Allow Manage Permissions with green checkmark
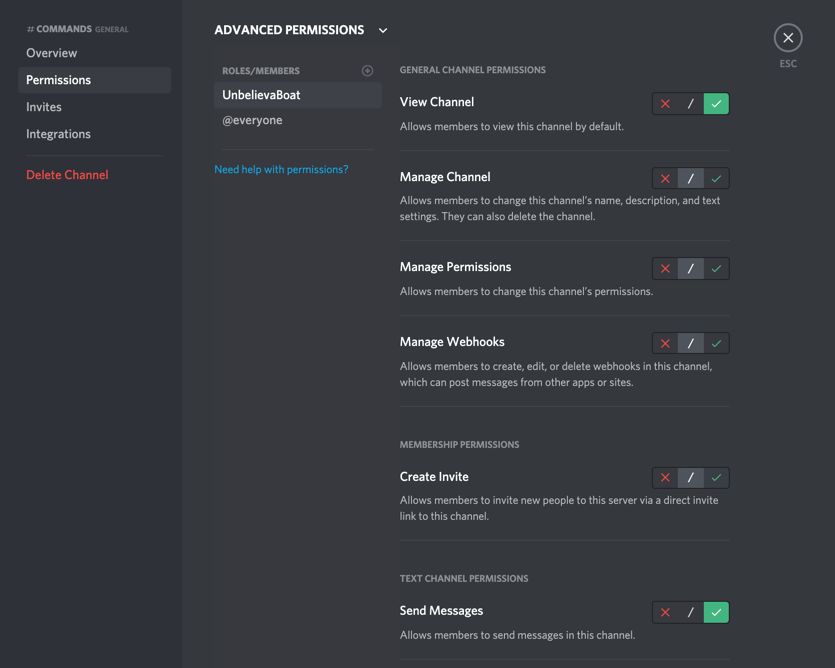 pyautogui.click(x=716, y=269)
